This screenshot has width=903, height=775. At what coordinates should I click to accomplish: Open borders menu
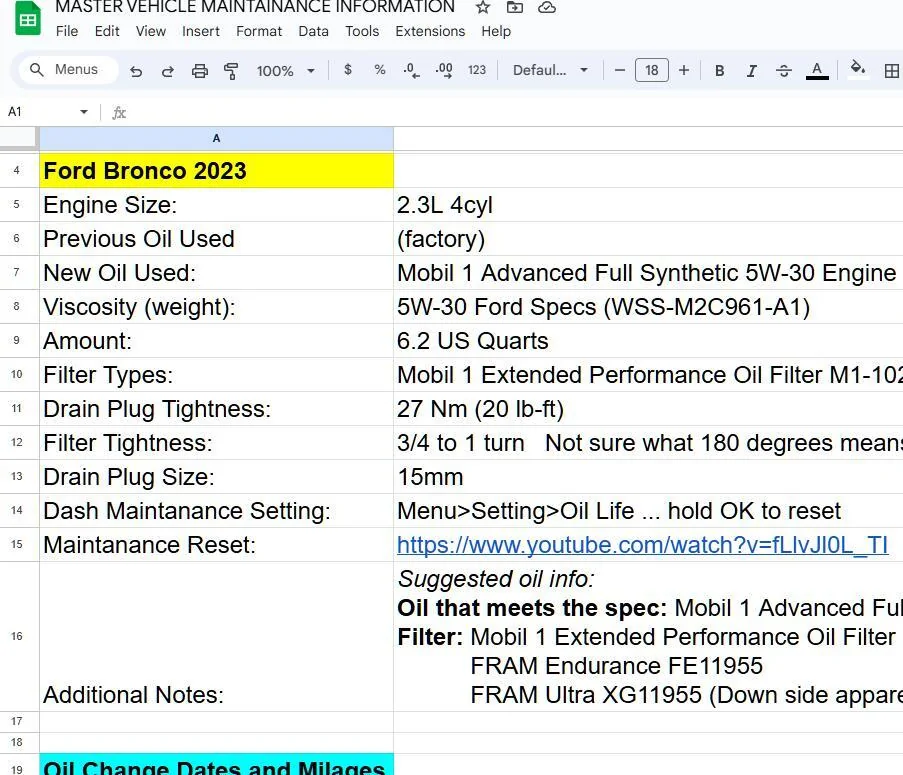pos(891,71)
